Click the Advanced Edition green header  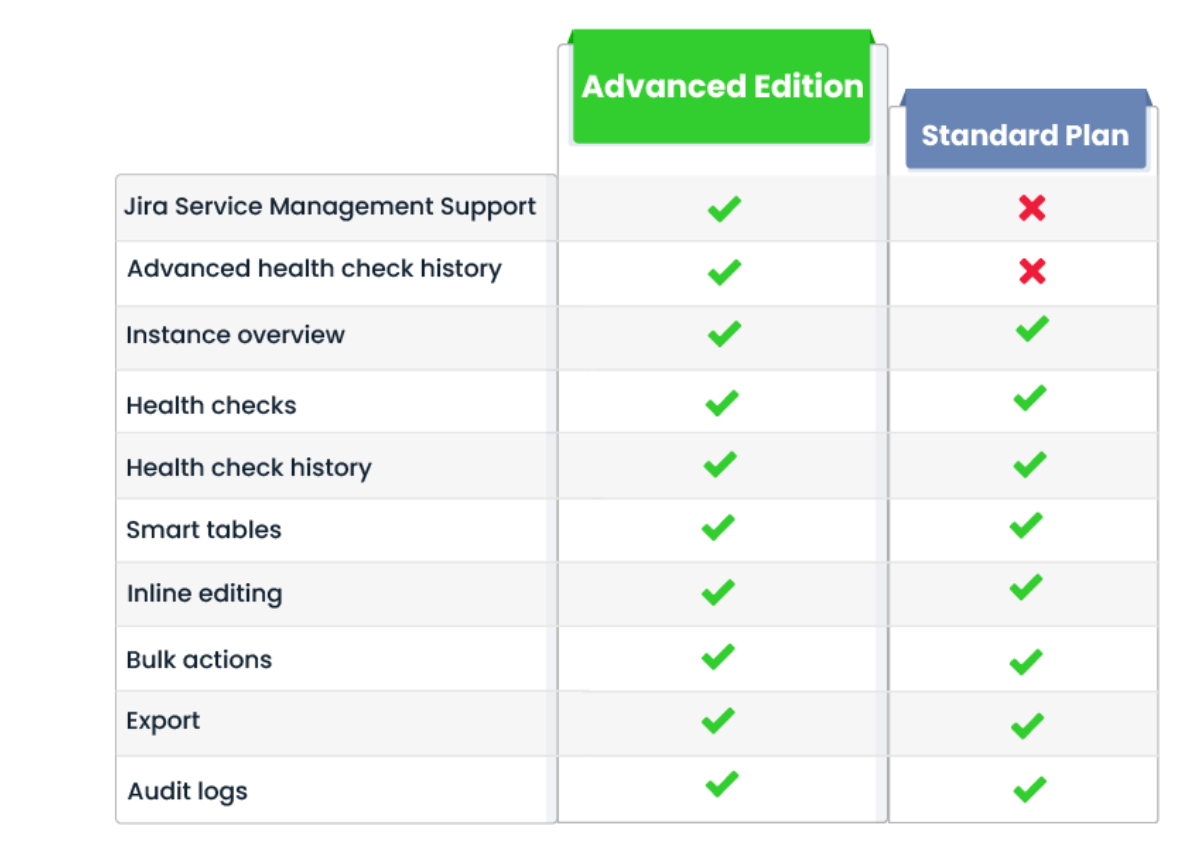[722, 88]
